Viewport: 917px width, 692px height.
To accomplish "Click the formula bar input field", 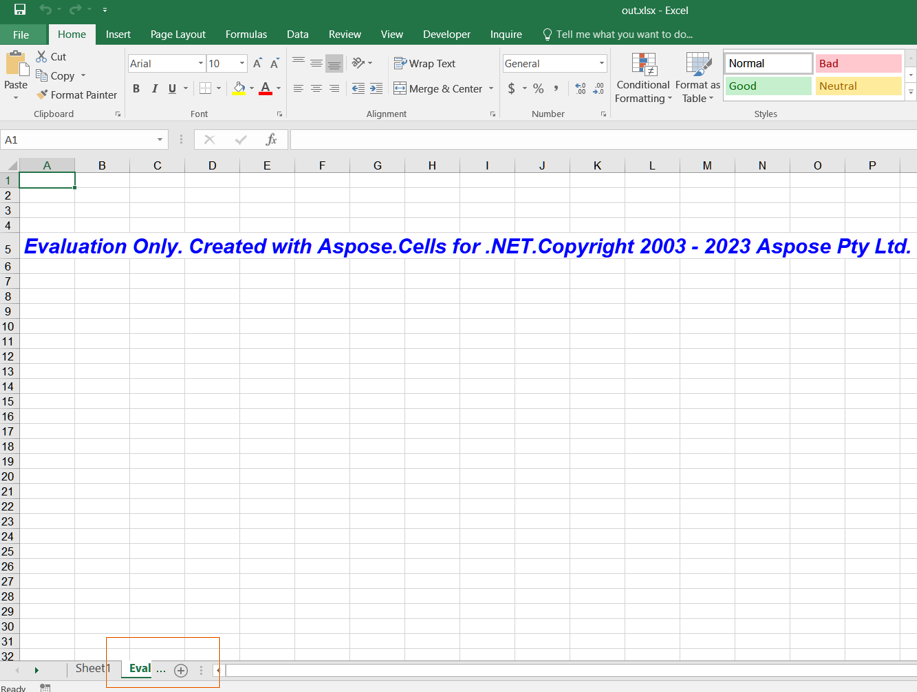I will 600,140.
